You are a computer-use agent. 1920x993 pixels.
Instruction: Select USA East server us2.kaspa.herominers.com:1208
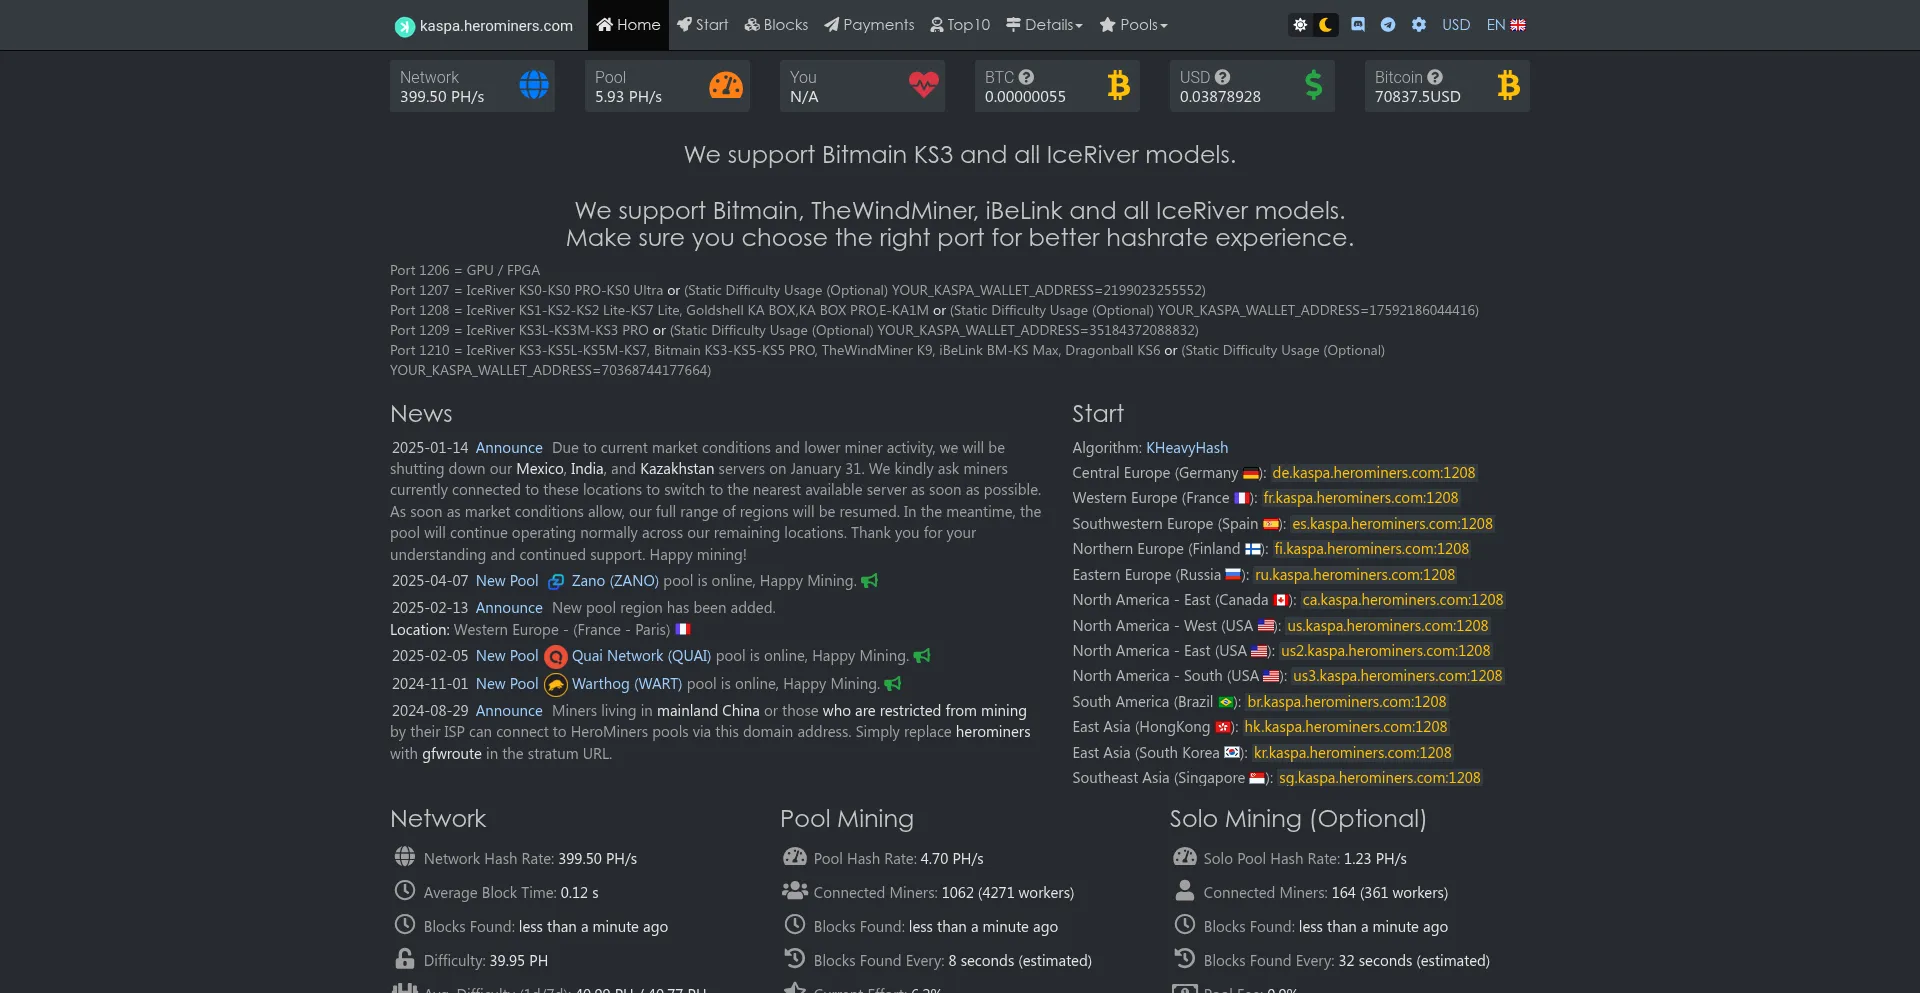click(x=1386, y=651)
